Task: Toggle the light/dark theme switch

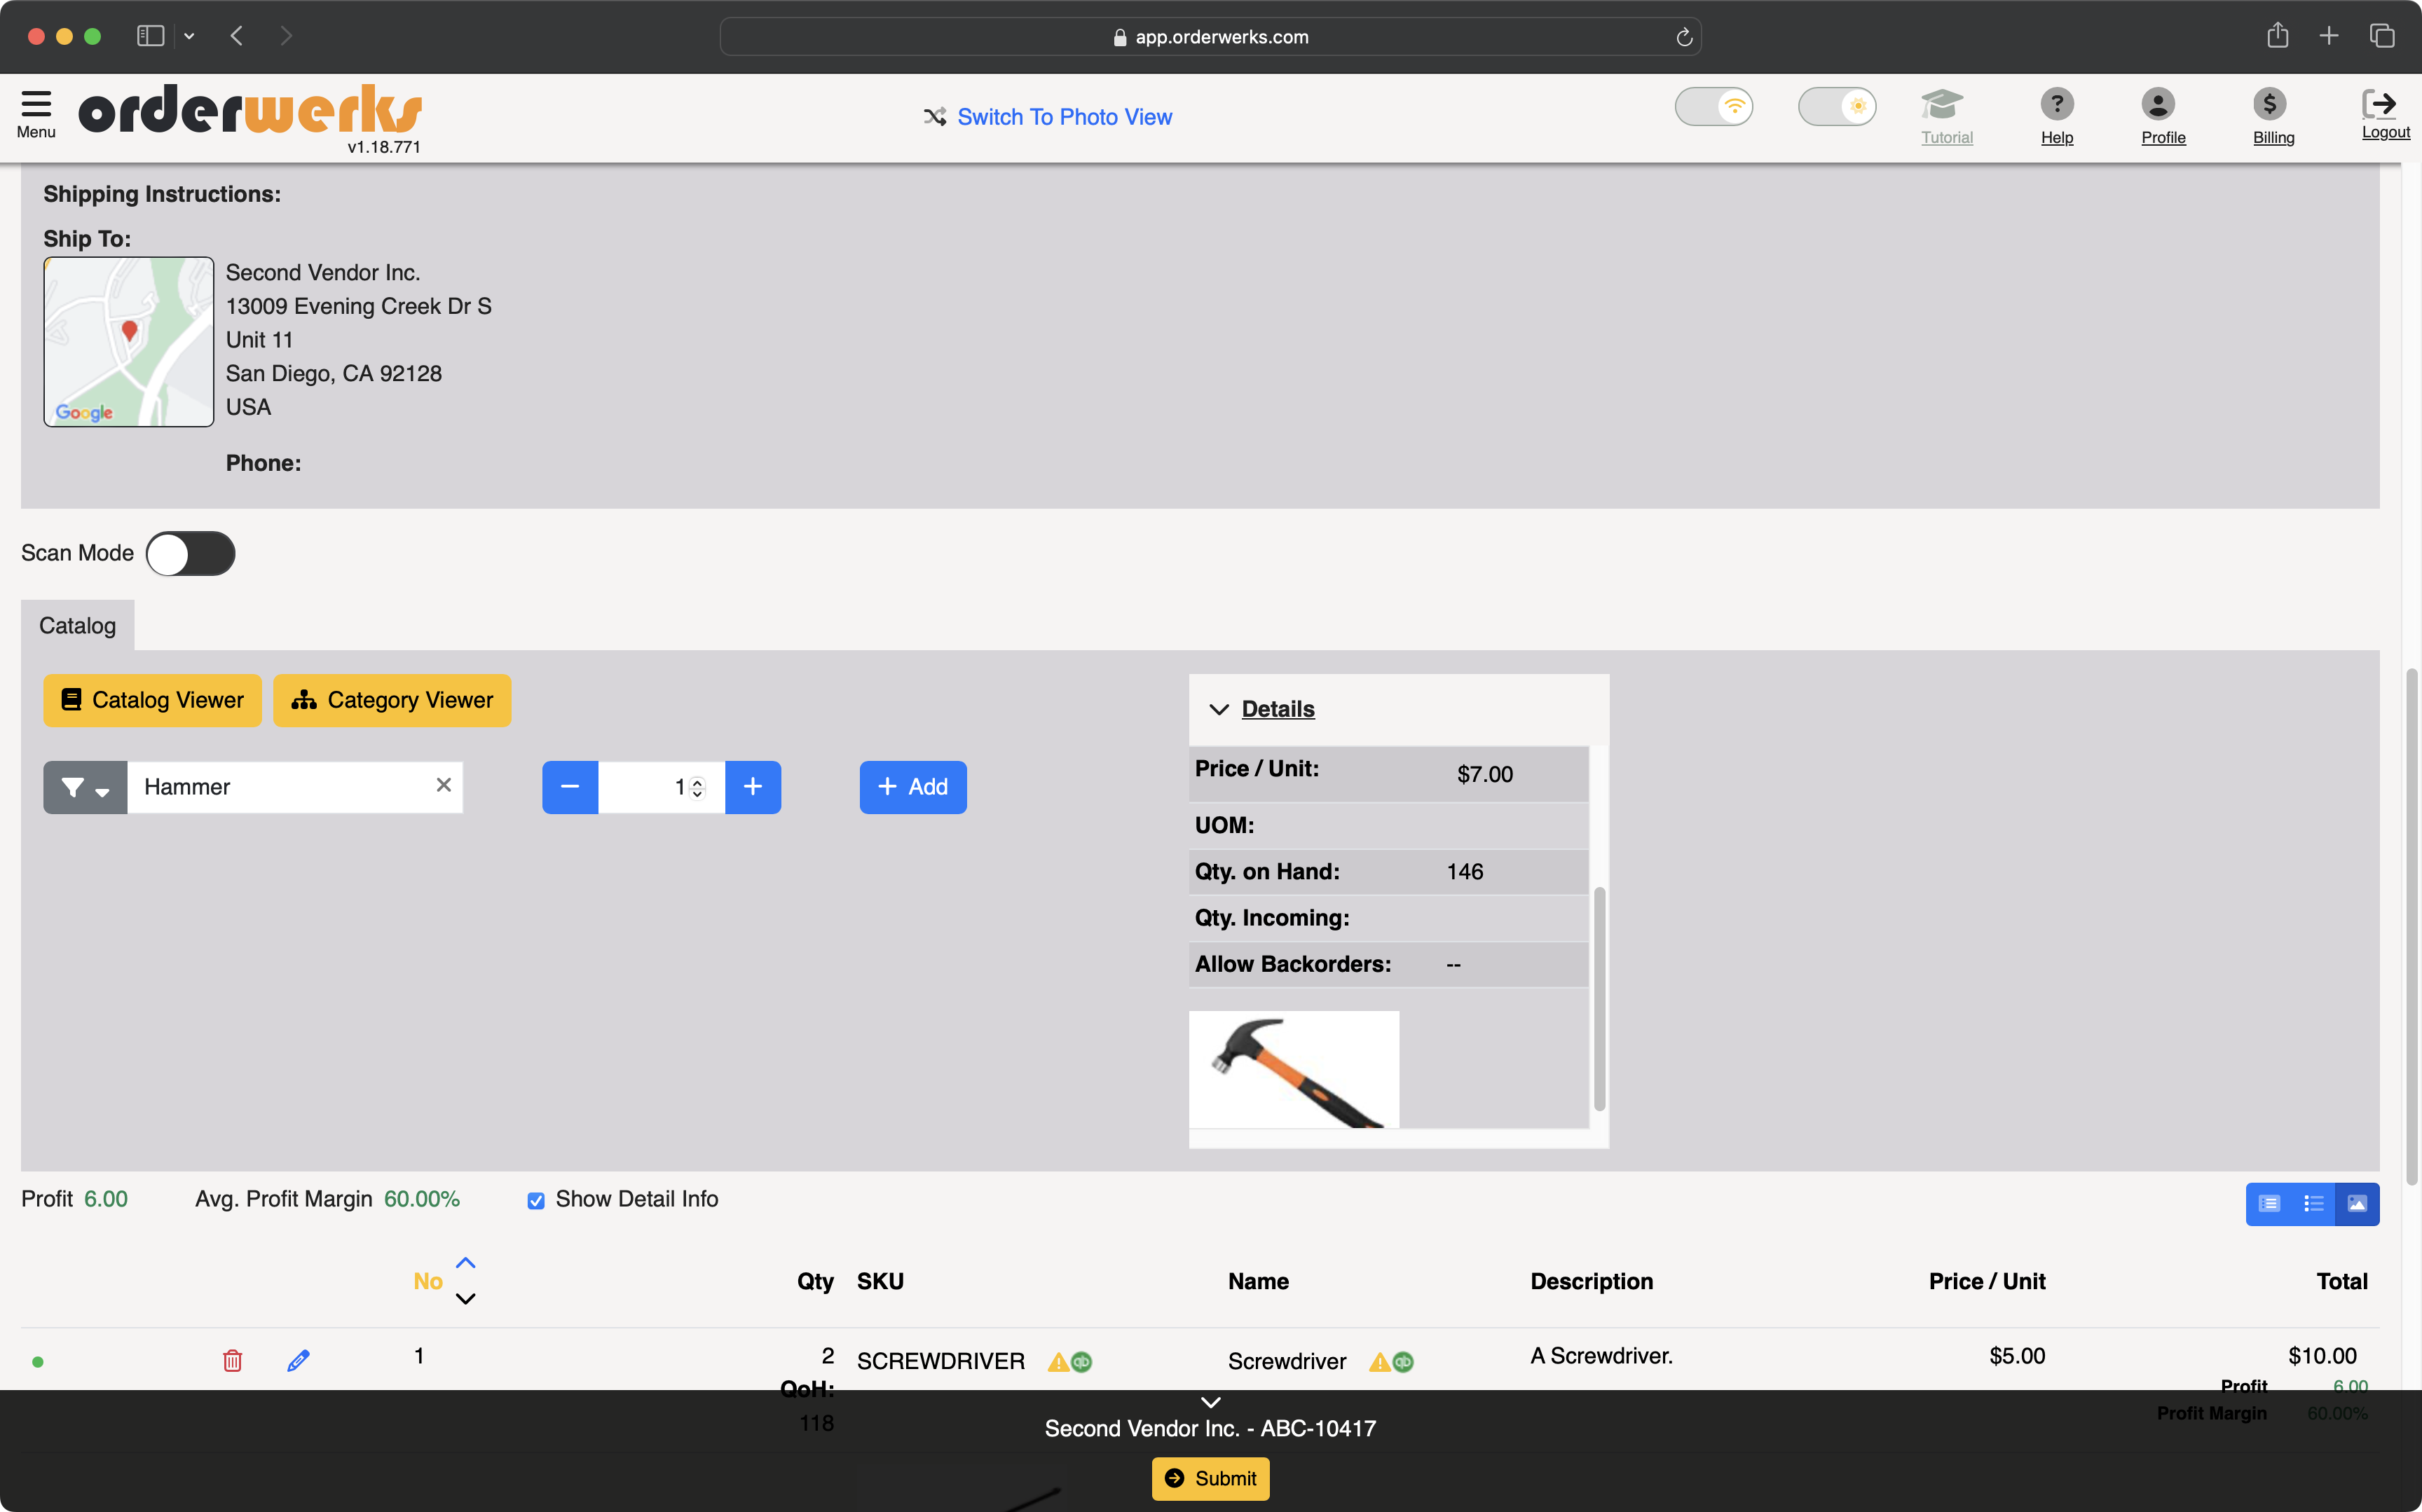Action: [1836, 106]
